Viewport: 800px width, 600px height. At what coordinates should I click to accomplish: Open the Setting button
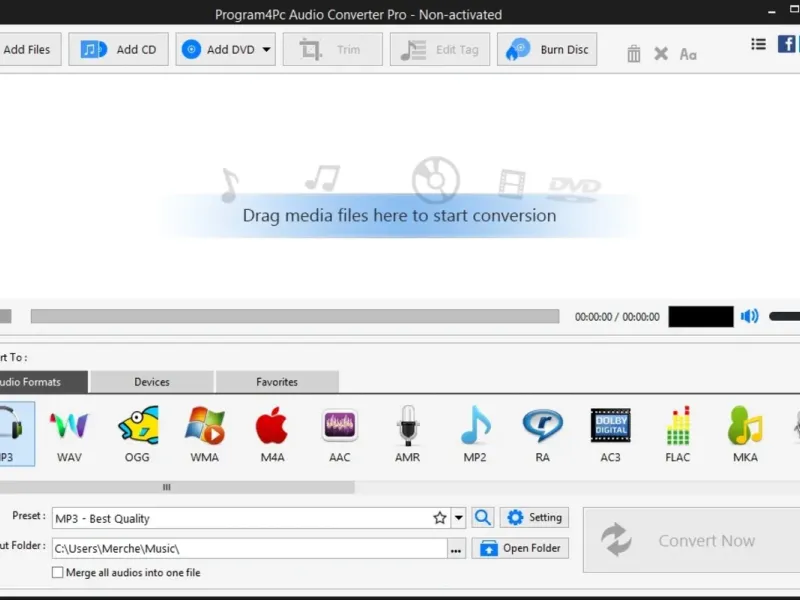tap(534, 517)
